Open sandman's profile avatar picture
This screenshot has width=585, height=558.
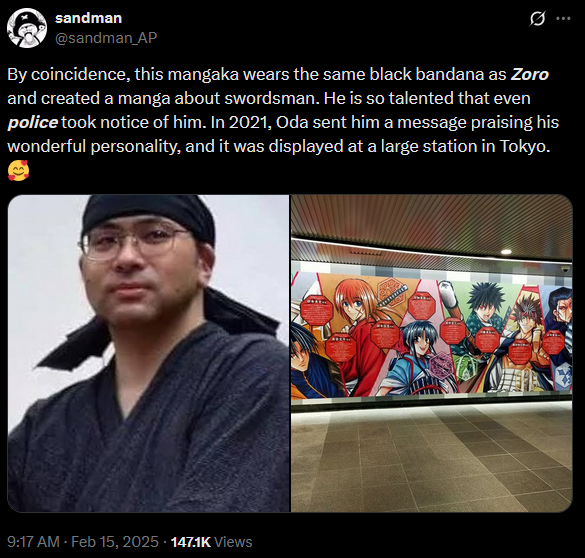coord(27,28)
